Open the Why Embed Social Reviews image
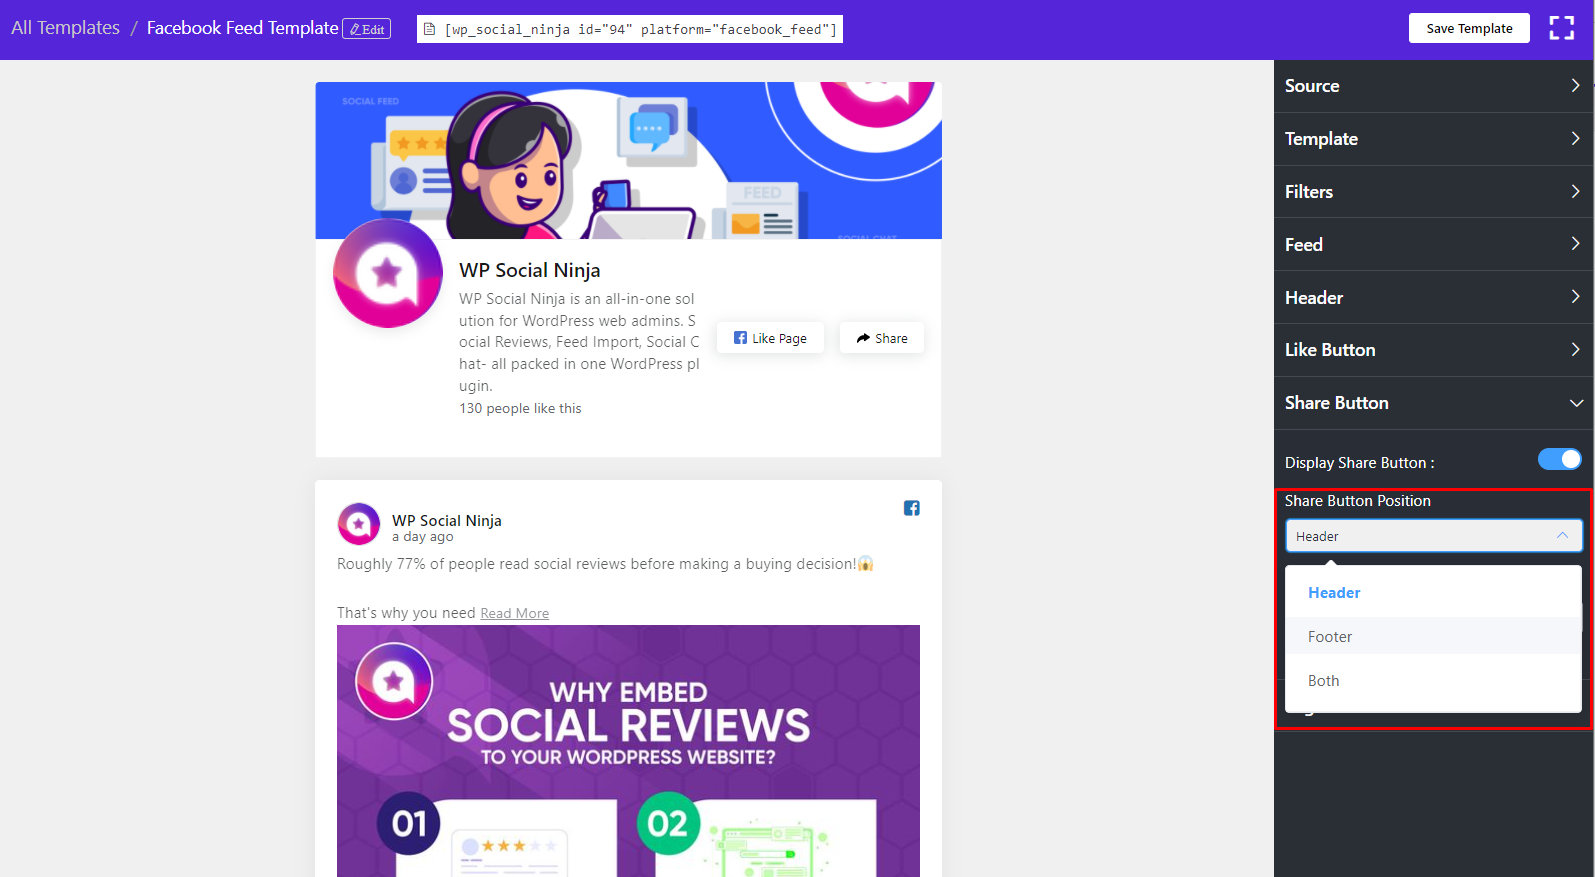The height and width of the screenshot is (877, 1595). click(628, 751)
